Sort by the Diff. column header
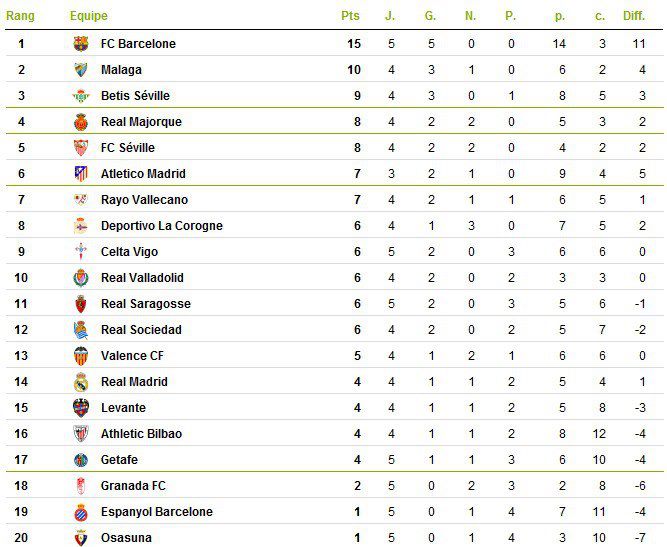Image resolution: width=667 pixels, height=547 pixels. [634, 16]
